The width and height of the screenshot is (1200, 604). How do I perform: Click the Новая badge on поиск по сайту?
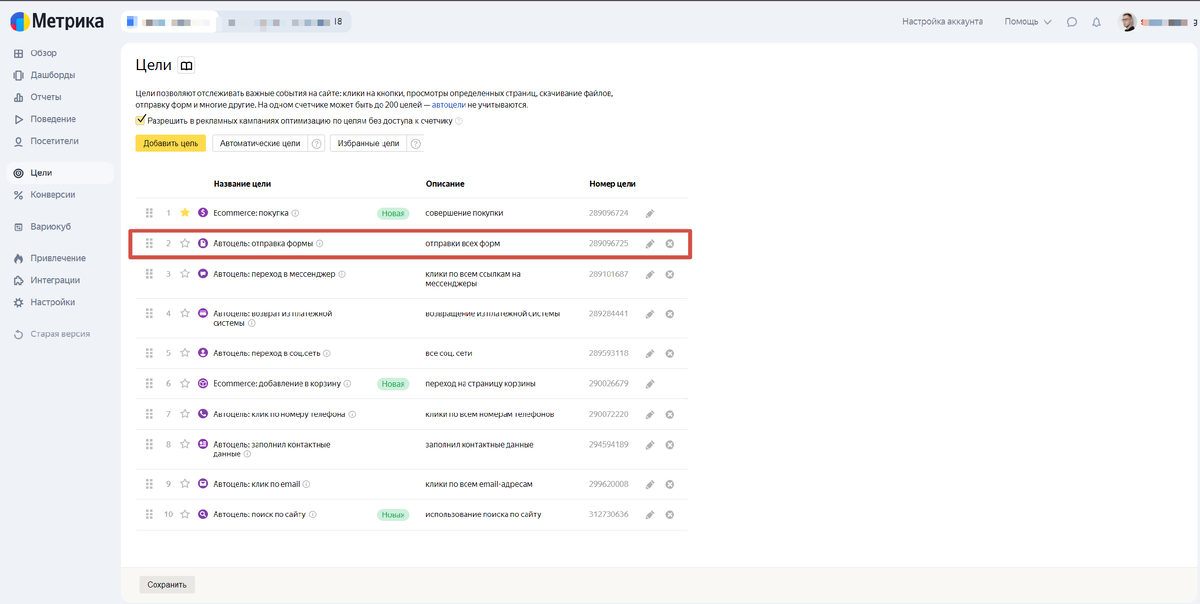point(393,515)
